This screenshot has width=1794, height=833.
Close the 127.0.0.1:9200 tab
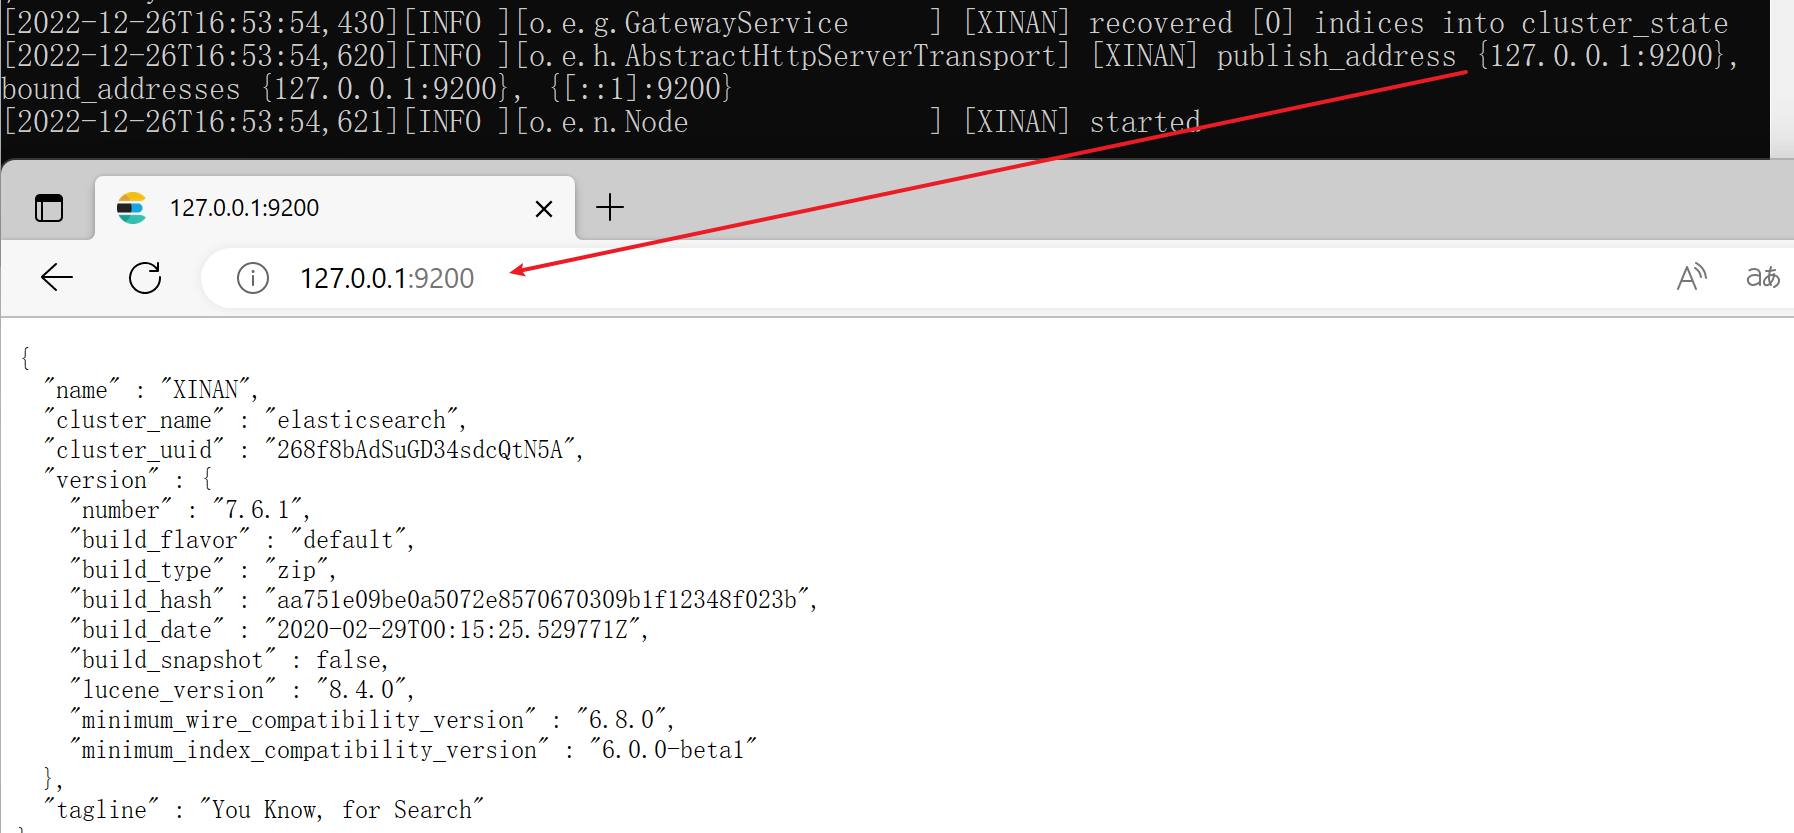(544, 209)
